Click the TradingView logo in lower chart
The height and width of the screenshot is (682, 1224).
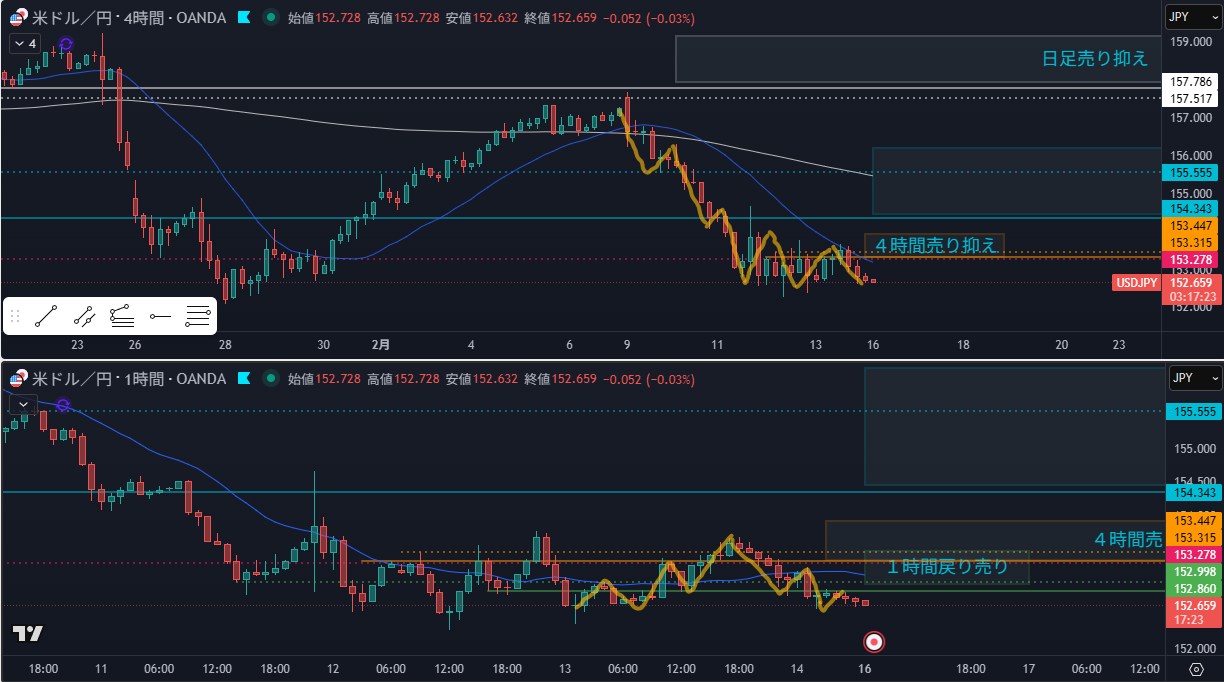click(x=27, y=633)
